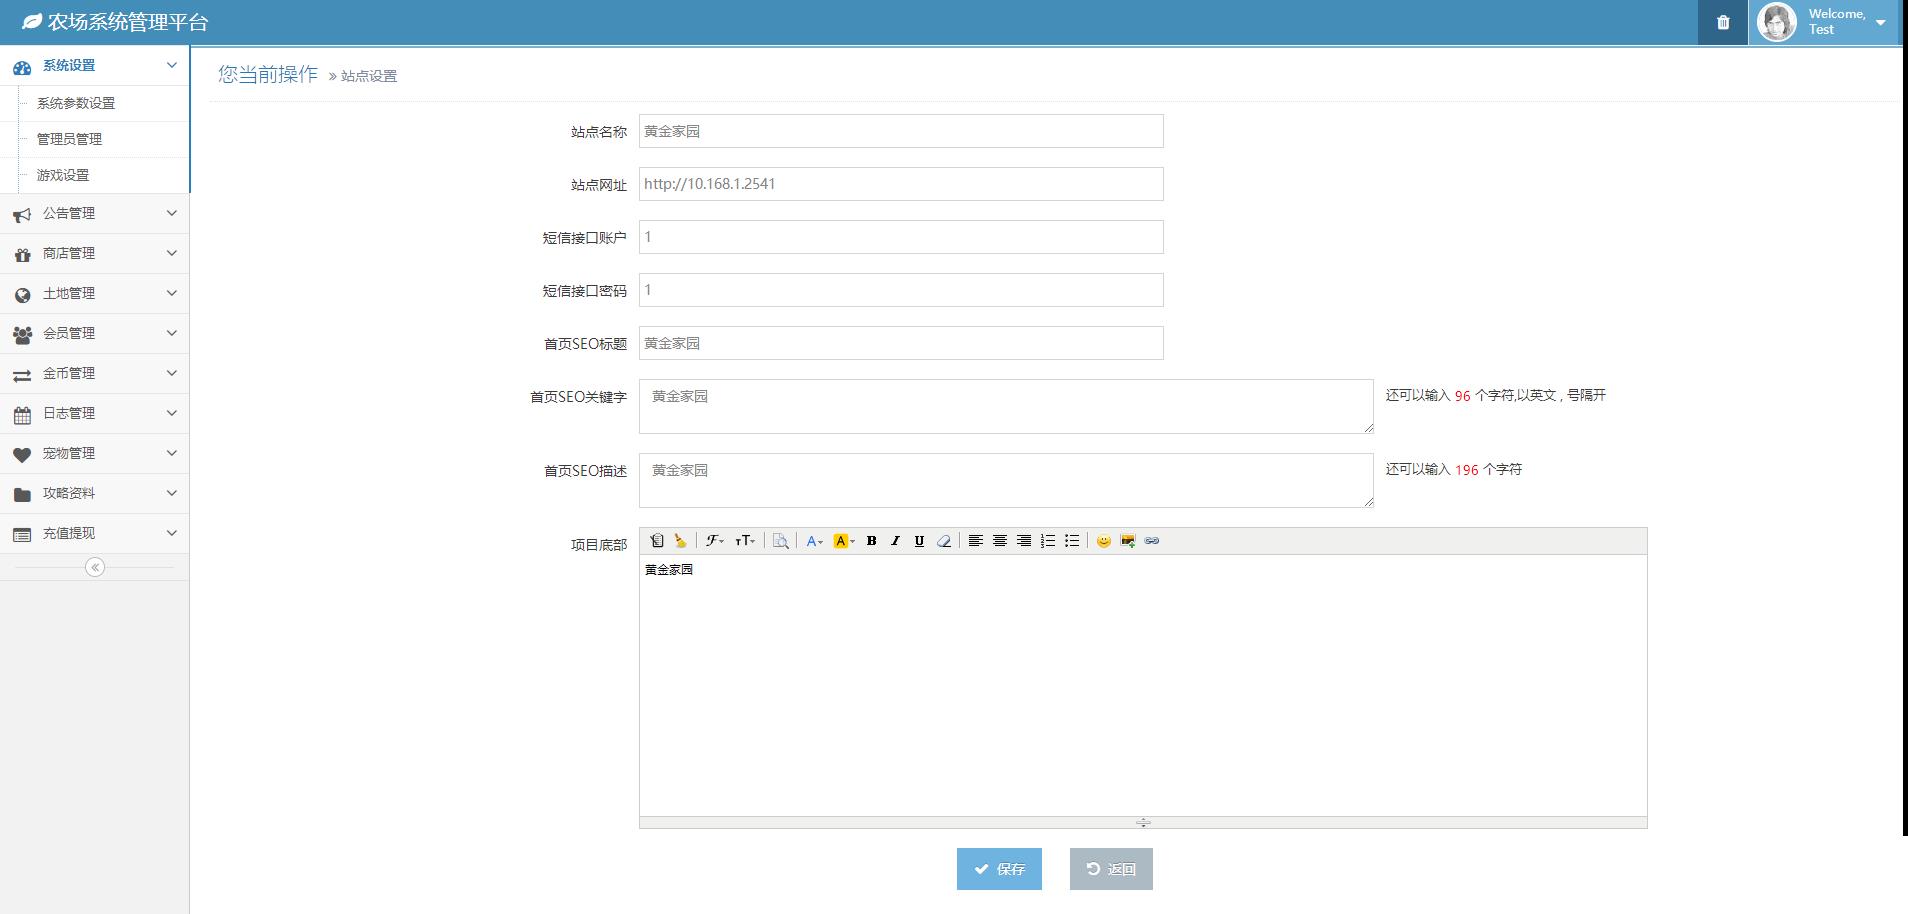Image resolution: width=1908 pixels, height=914 pixels.
Task: Click the folder icon beside 攻略资料
Action: pos(22,494)
